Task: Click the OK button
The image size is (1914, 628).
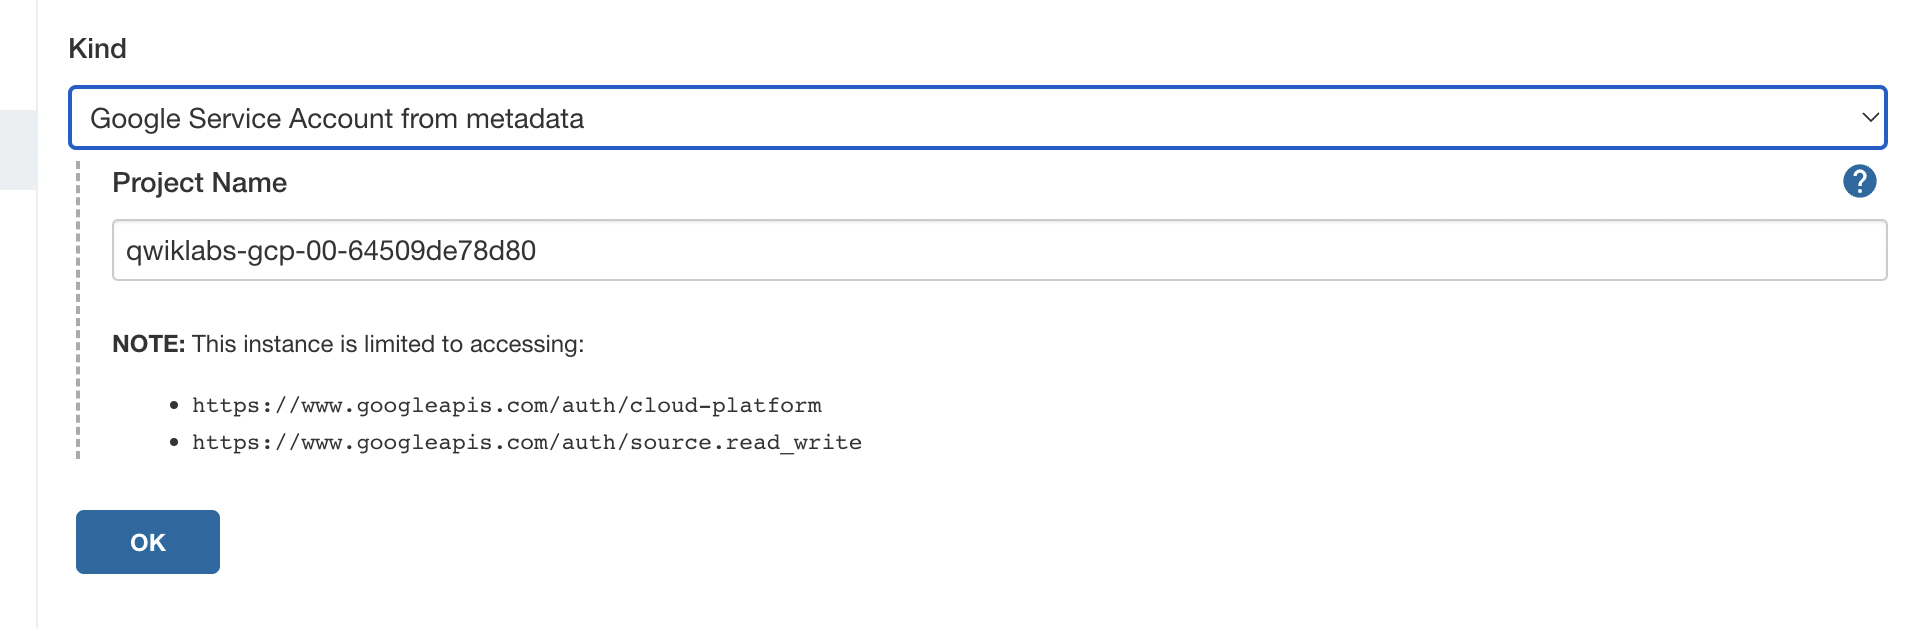Action: [x=148, y=542]
